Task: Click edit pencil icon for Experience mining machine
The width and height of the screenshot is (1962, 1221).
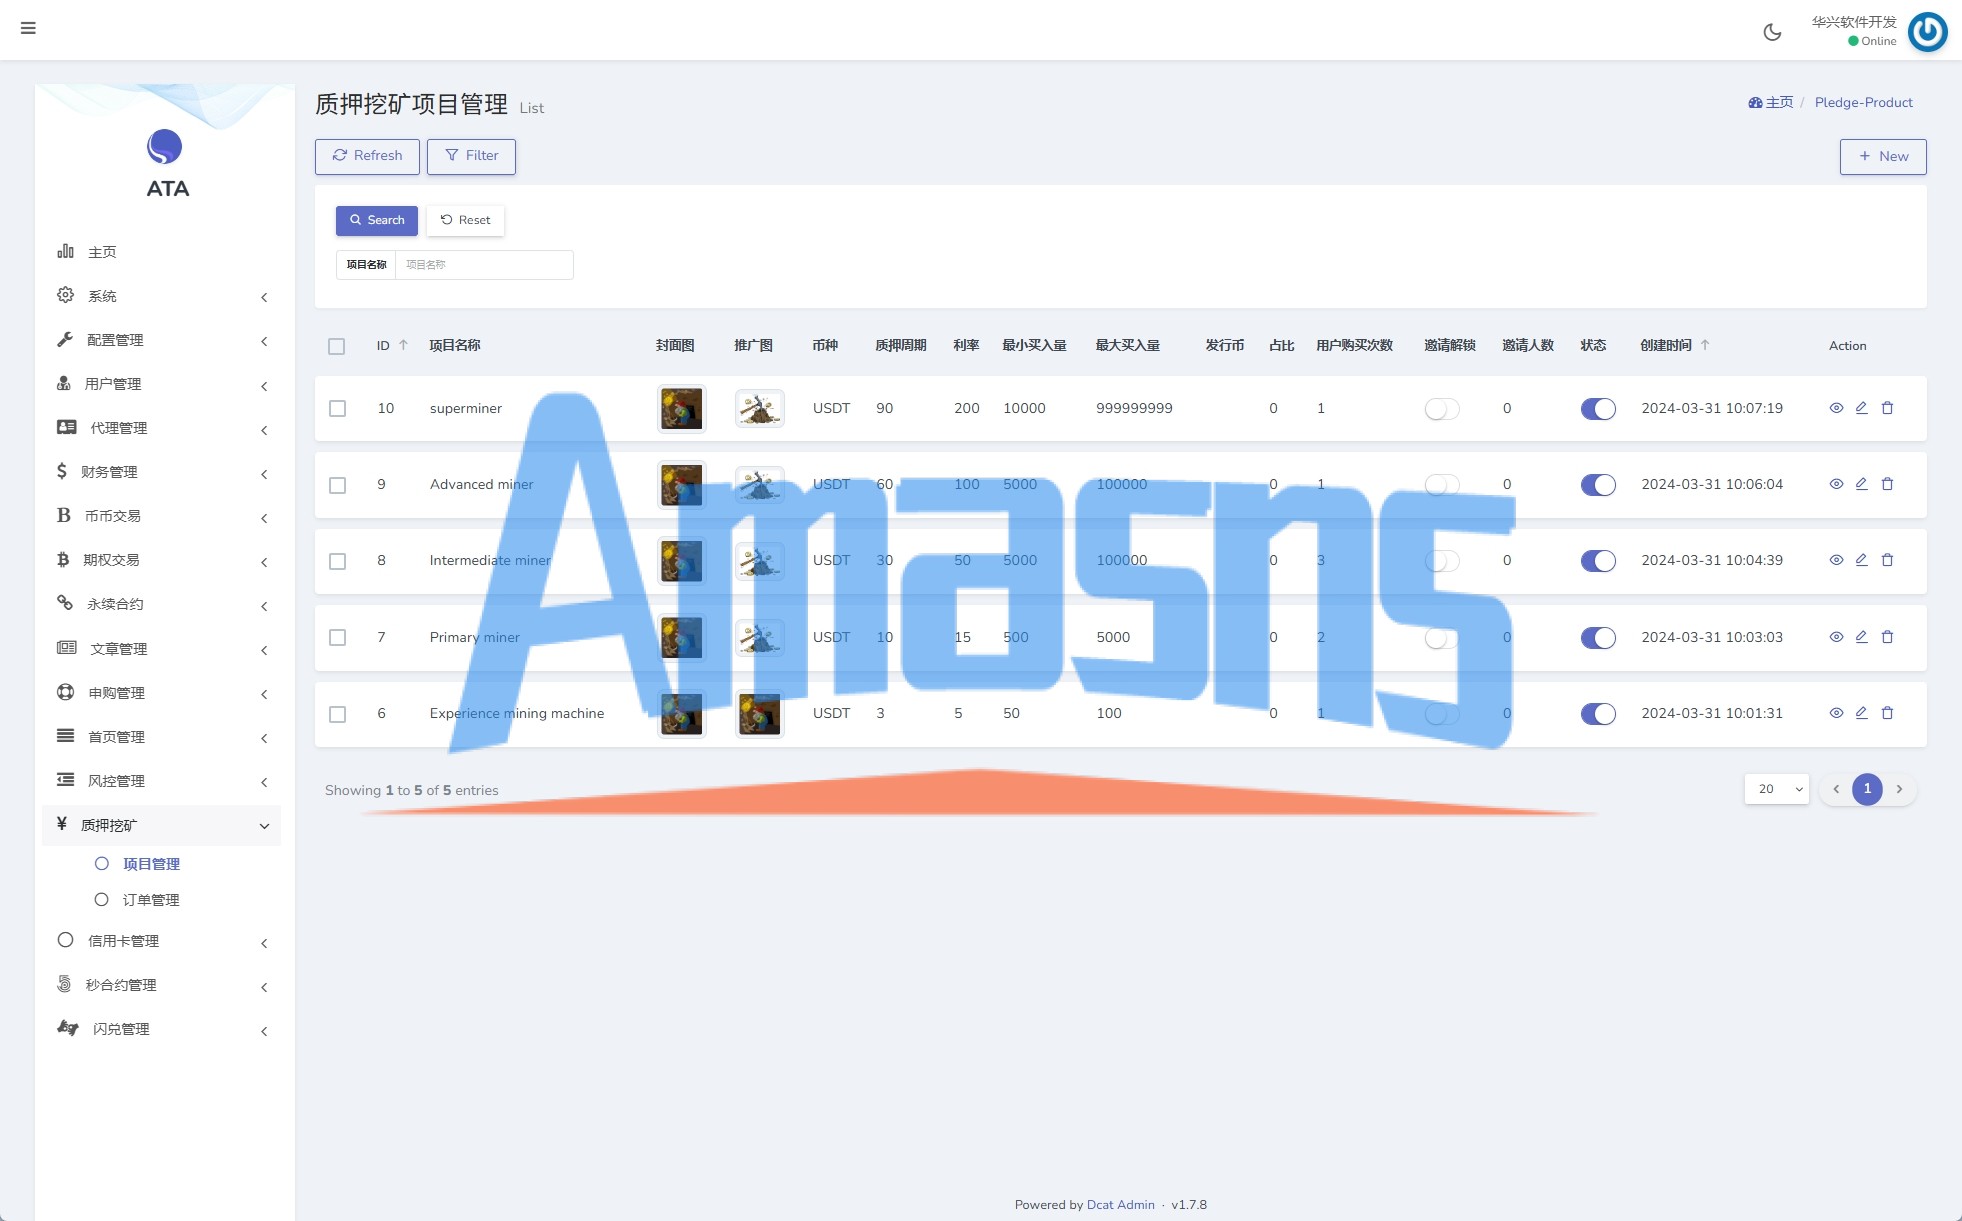Action: tap(1861, 713)
